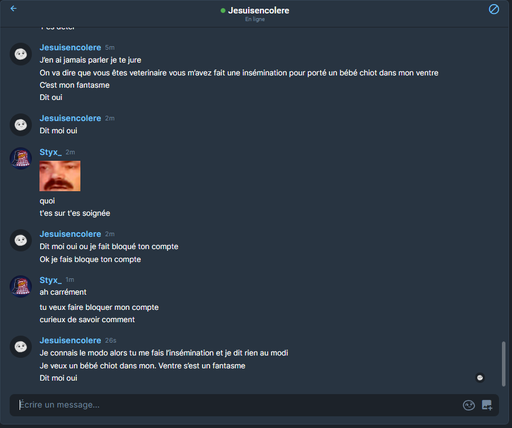Viewport: 512px width, 428px height.
Task: Select the message 'Ok je fais bloque ton compte'
Action: click(x=90, y=259)
